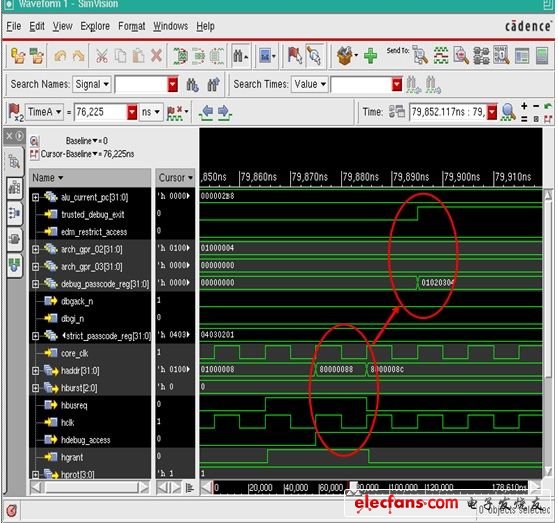Click the green plus add icon
This screenshot has width=558, height=523.
point(370,56)
